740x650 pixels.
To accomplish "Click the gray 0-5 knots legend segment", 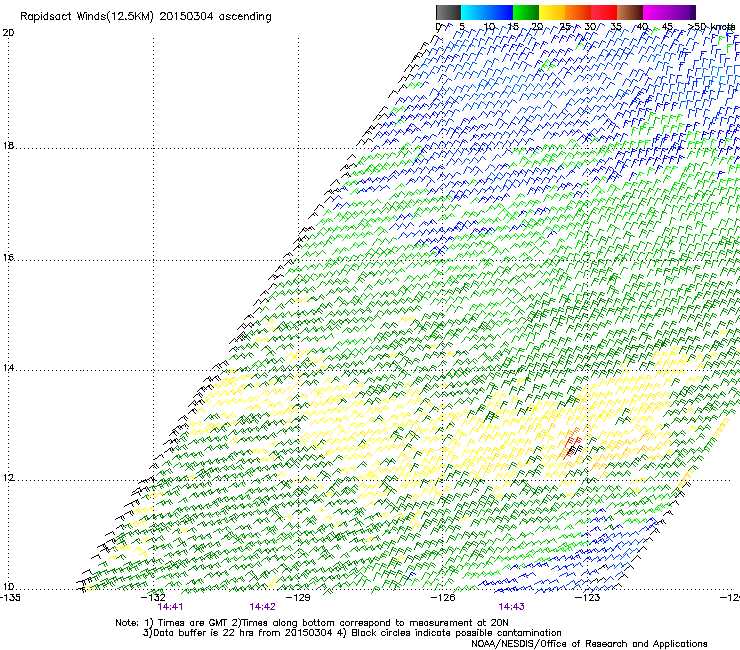I will tap(448, 12).
